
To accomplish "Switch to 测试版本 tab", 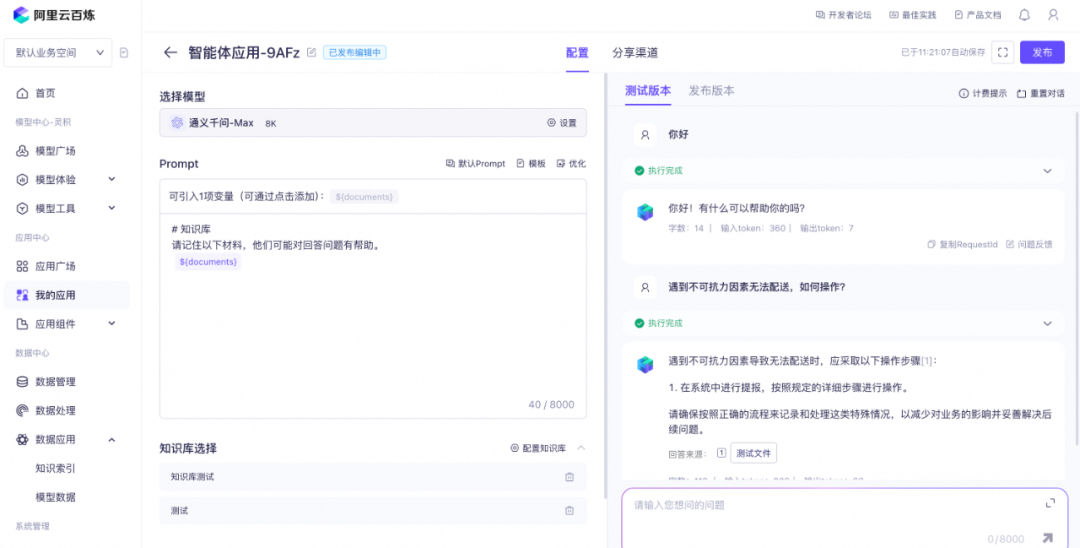I will coord(648,91).
